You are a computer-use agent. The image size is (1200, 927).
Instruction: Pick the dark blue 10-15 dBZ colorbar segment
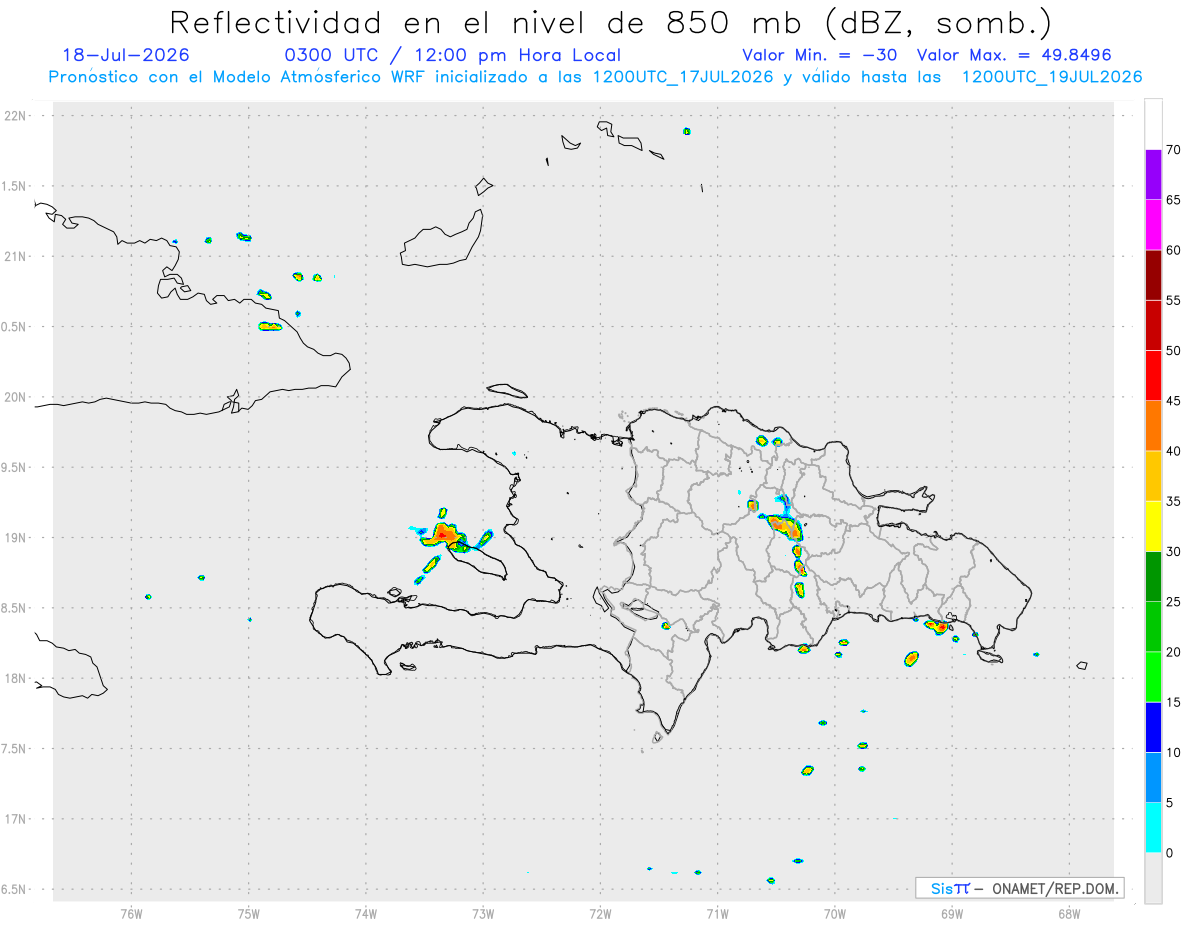click(x=1153, y=727)
